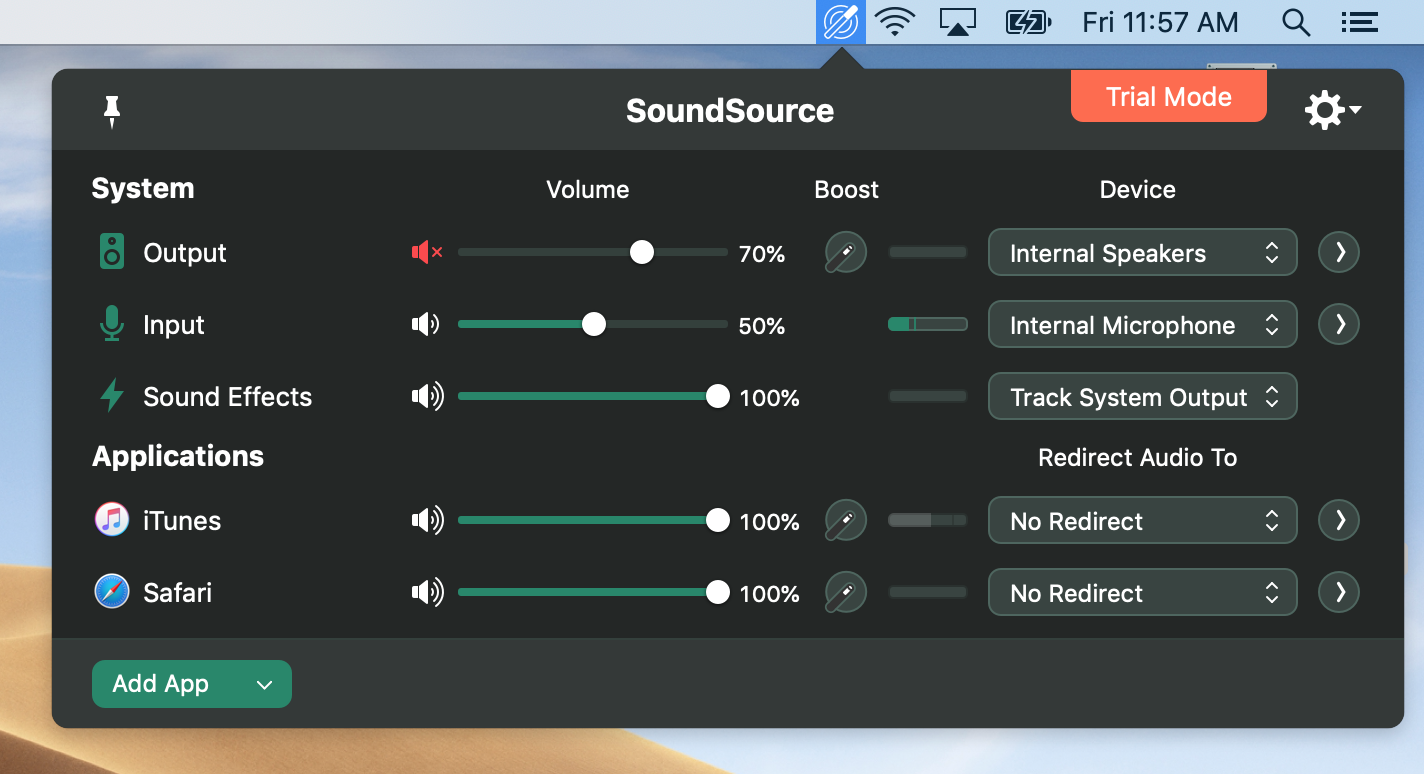Screen dimensions: 1424x774
Task: Expand Safari advanced settings arrow
Action: click(1339, 592)
